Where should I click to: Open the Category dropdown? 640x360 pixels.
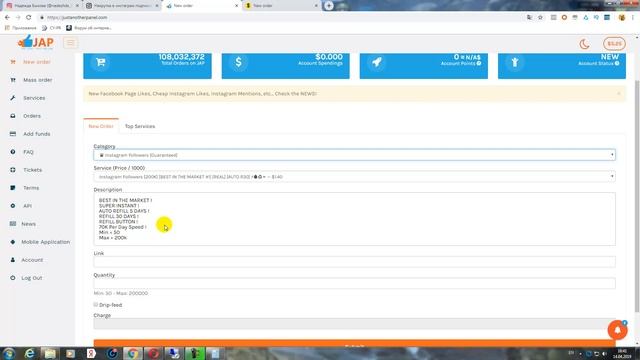354,155
